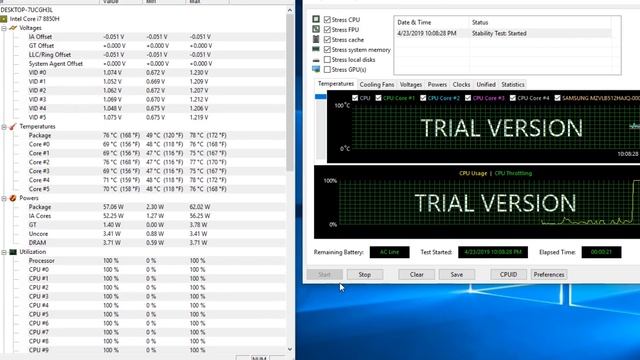Image resolution: width=640 pixels, height=360 pixels.
Task: Click the Temperatures thermometer icon
Action: pos(13,127)
